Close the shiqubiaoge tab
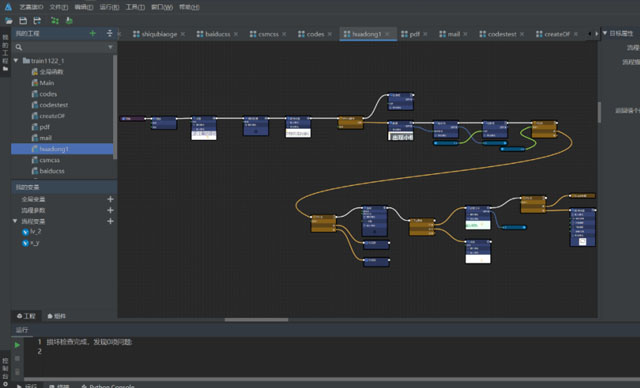The width and height of the screenshot is (640, 388). point(182,34)
